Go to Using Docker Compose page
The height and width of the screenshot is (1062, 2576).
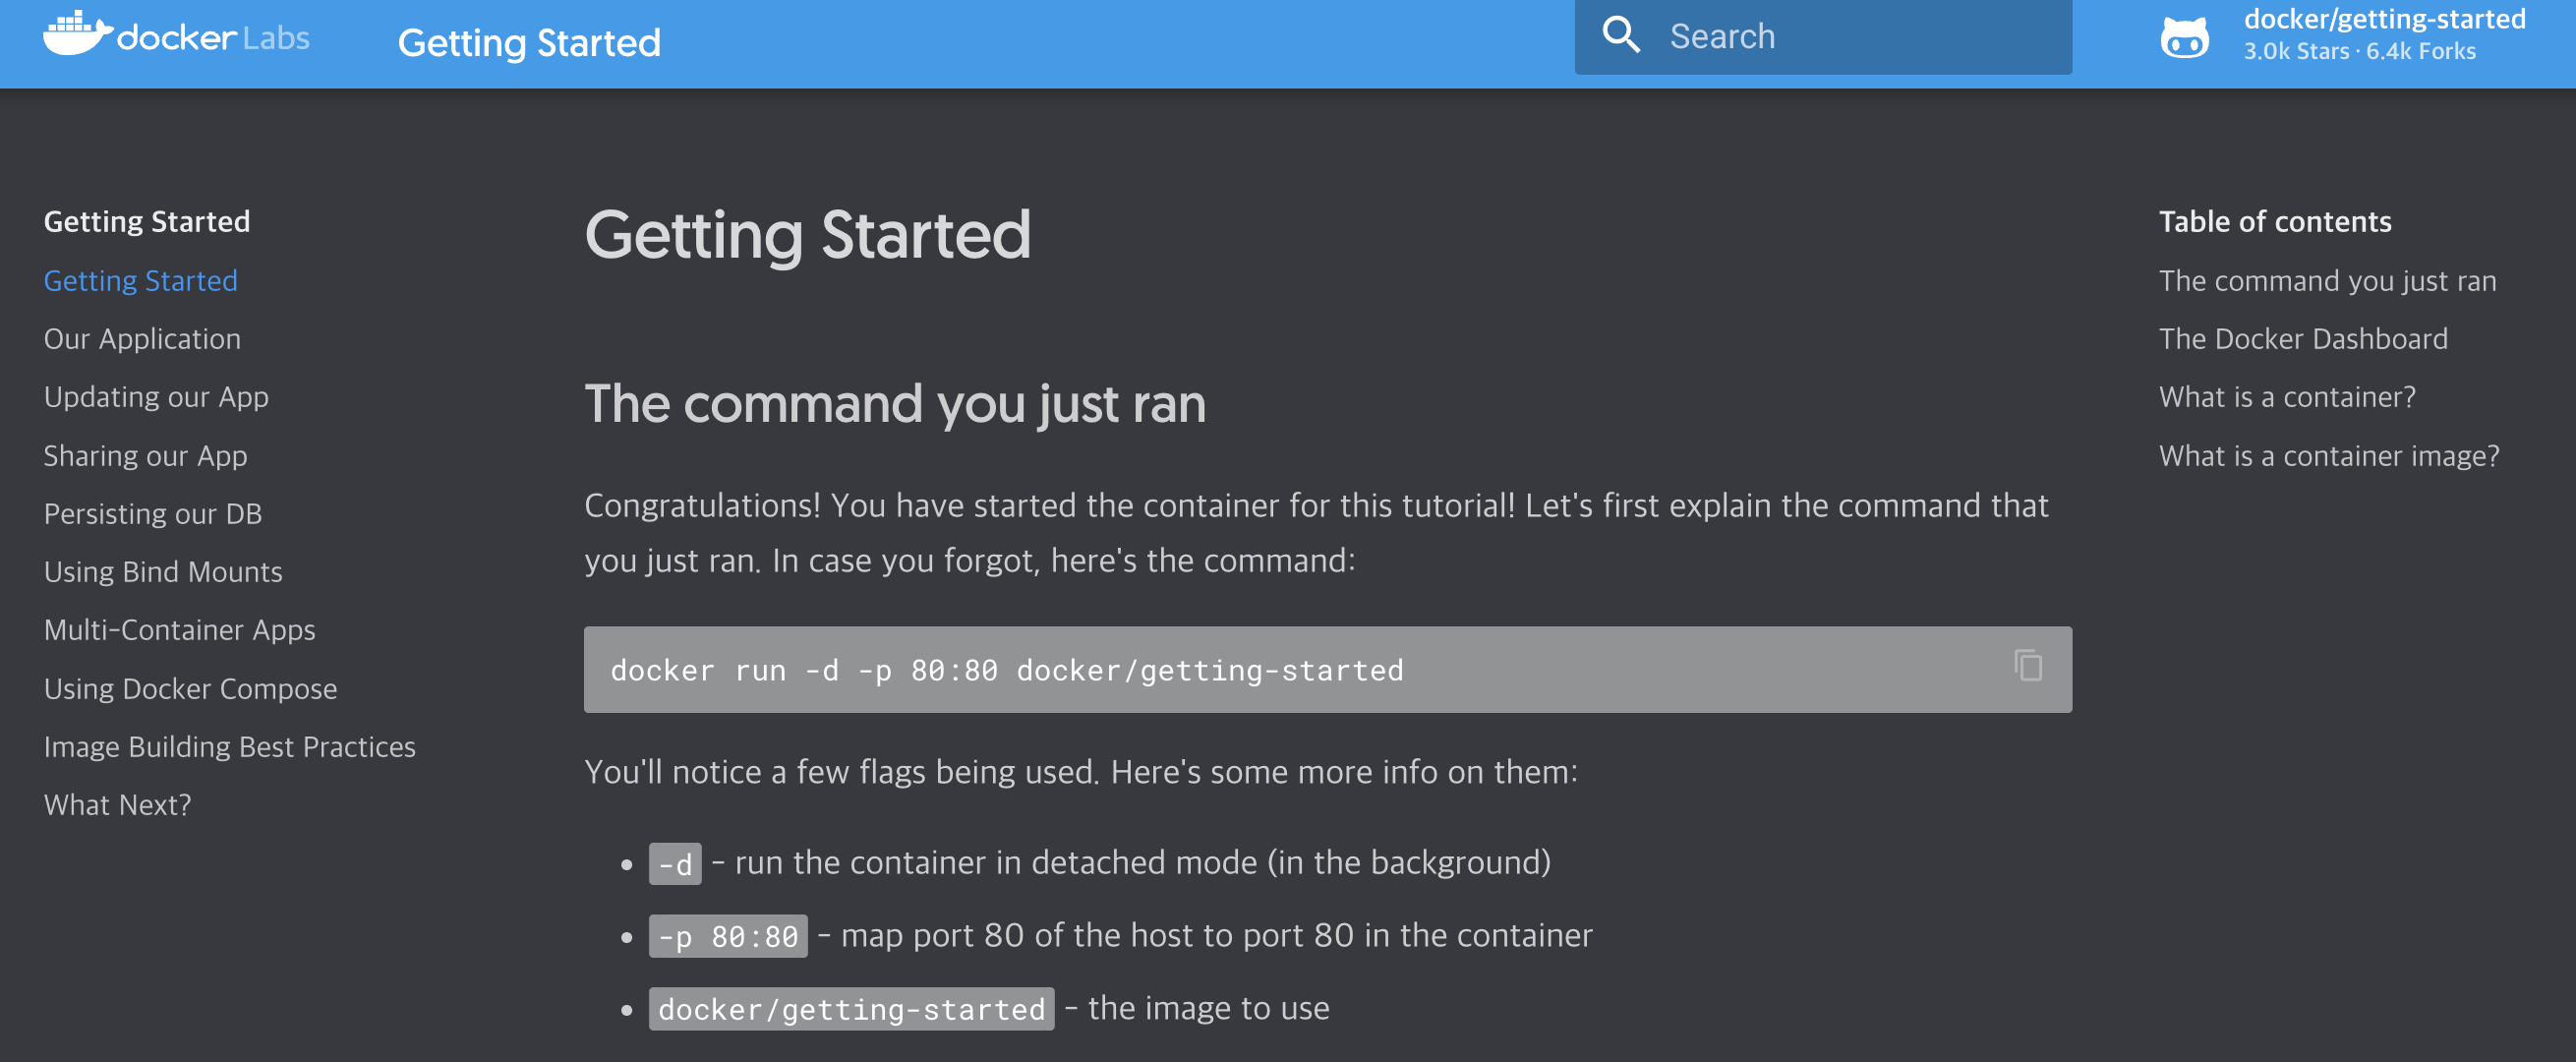click(x=190, y=689)
